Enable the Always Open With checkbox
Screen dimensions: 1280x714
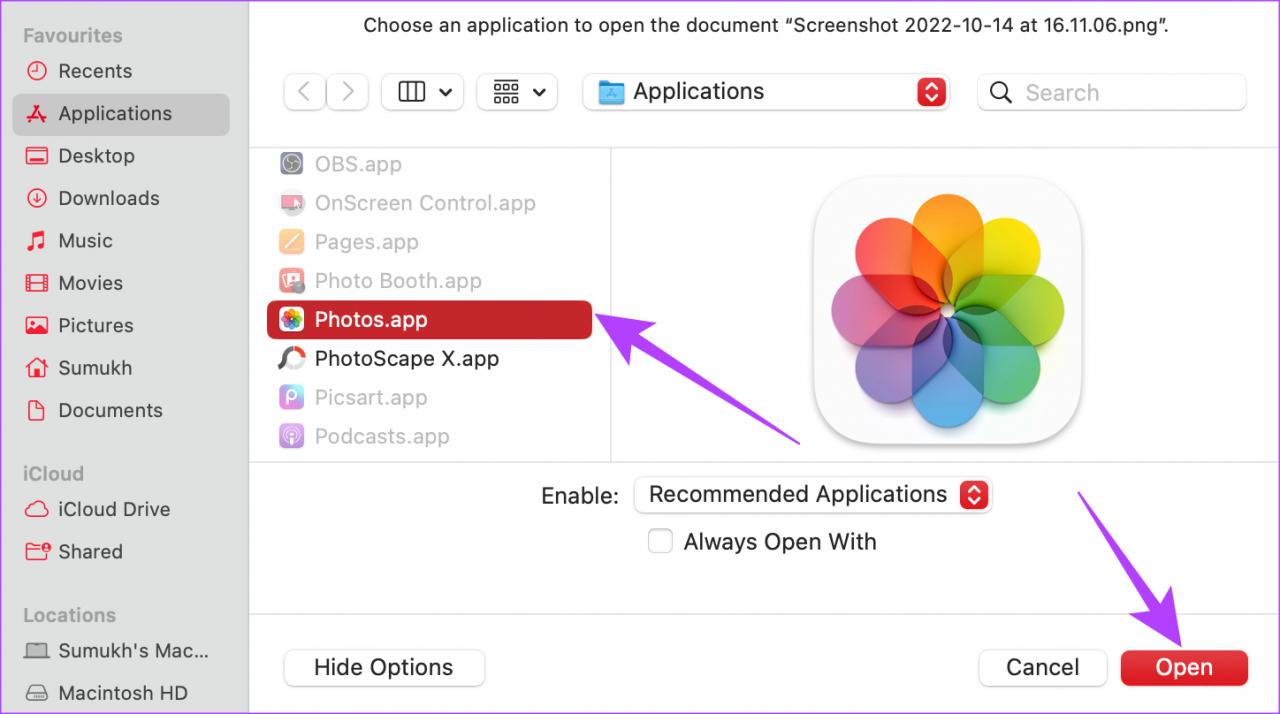coord(660,541)
